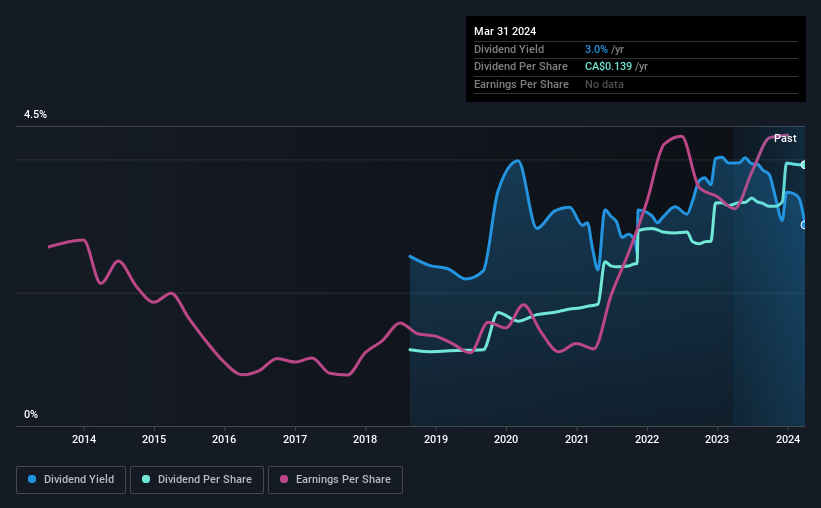The height and width of the screenshot is (508, 821).
Task: Click the teal Dividend Per Share legend dot
Action: tap(146, 479)
